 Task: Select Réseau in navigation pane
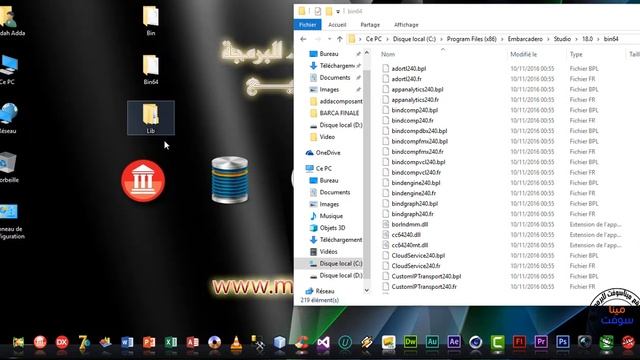320,291
